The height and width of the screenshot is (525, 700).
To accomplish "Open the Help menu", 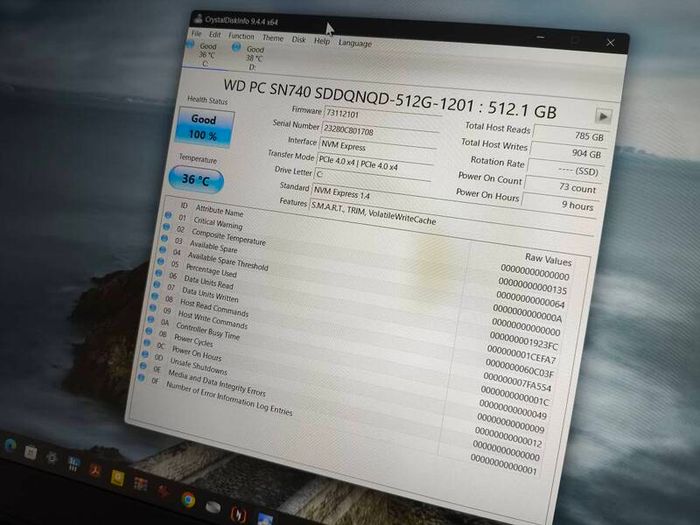I will pyautogui.click(x=321, y=41).
